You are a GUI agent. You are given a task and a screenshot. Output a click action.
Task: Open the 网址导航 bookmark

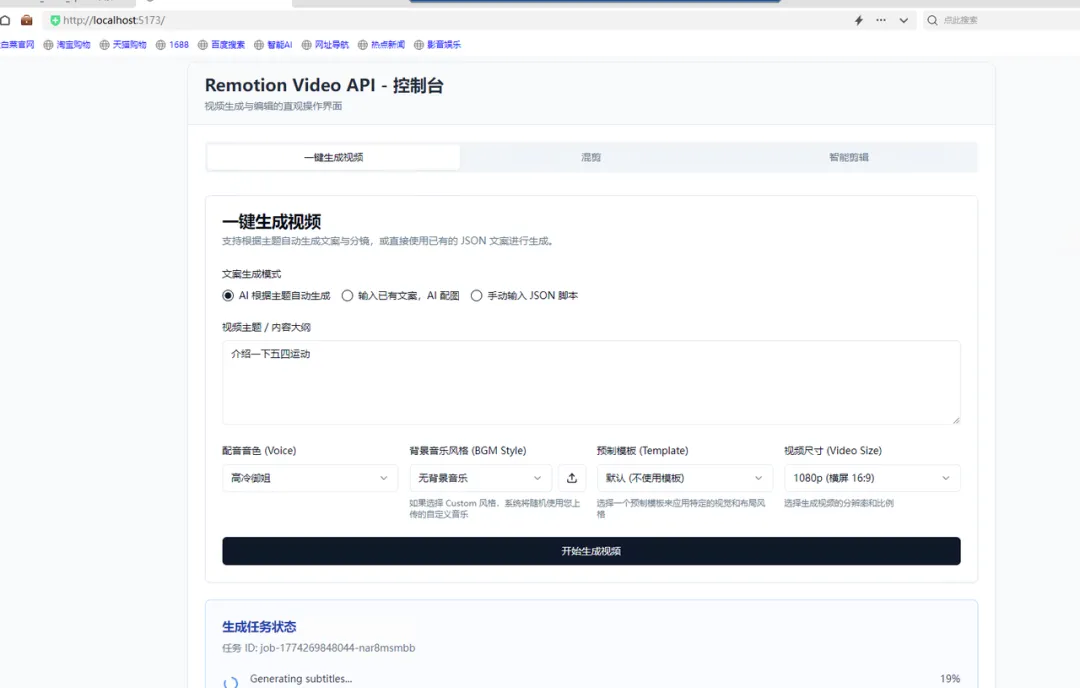point(325,45)
